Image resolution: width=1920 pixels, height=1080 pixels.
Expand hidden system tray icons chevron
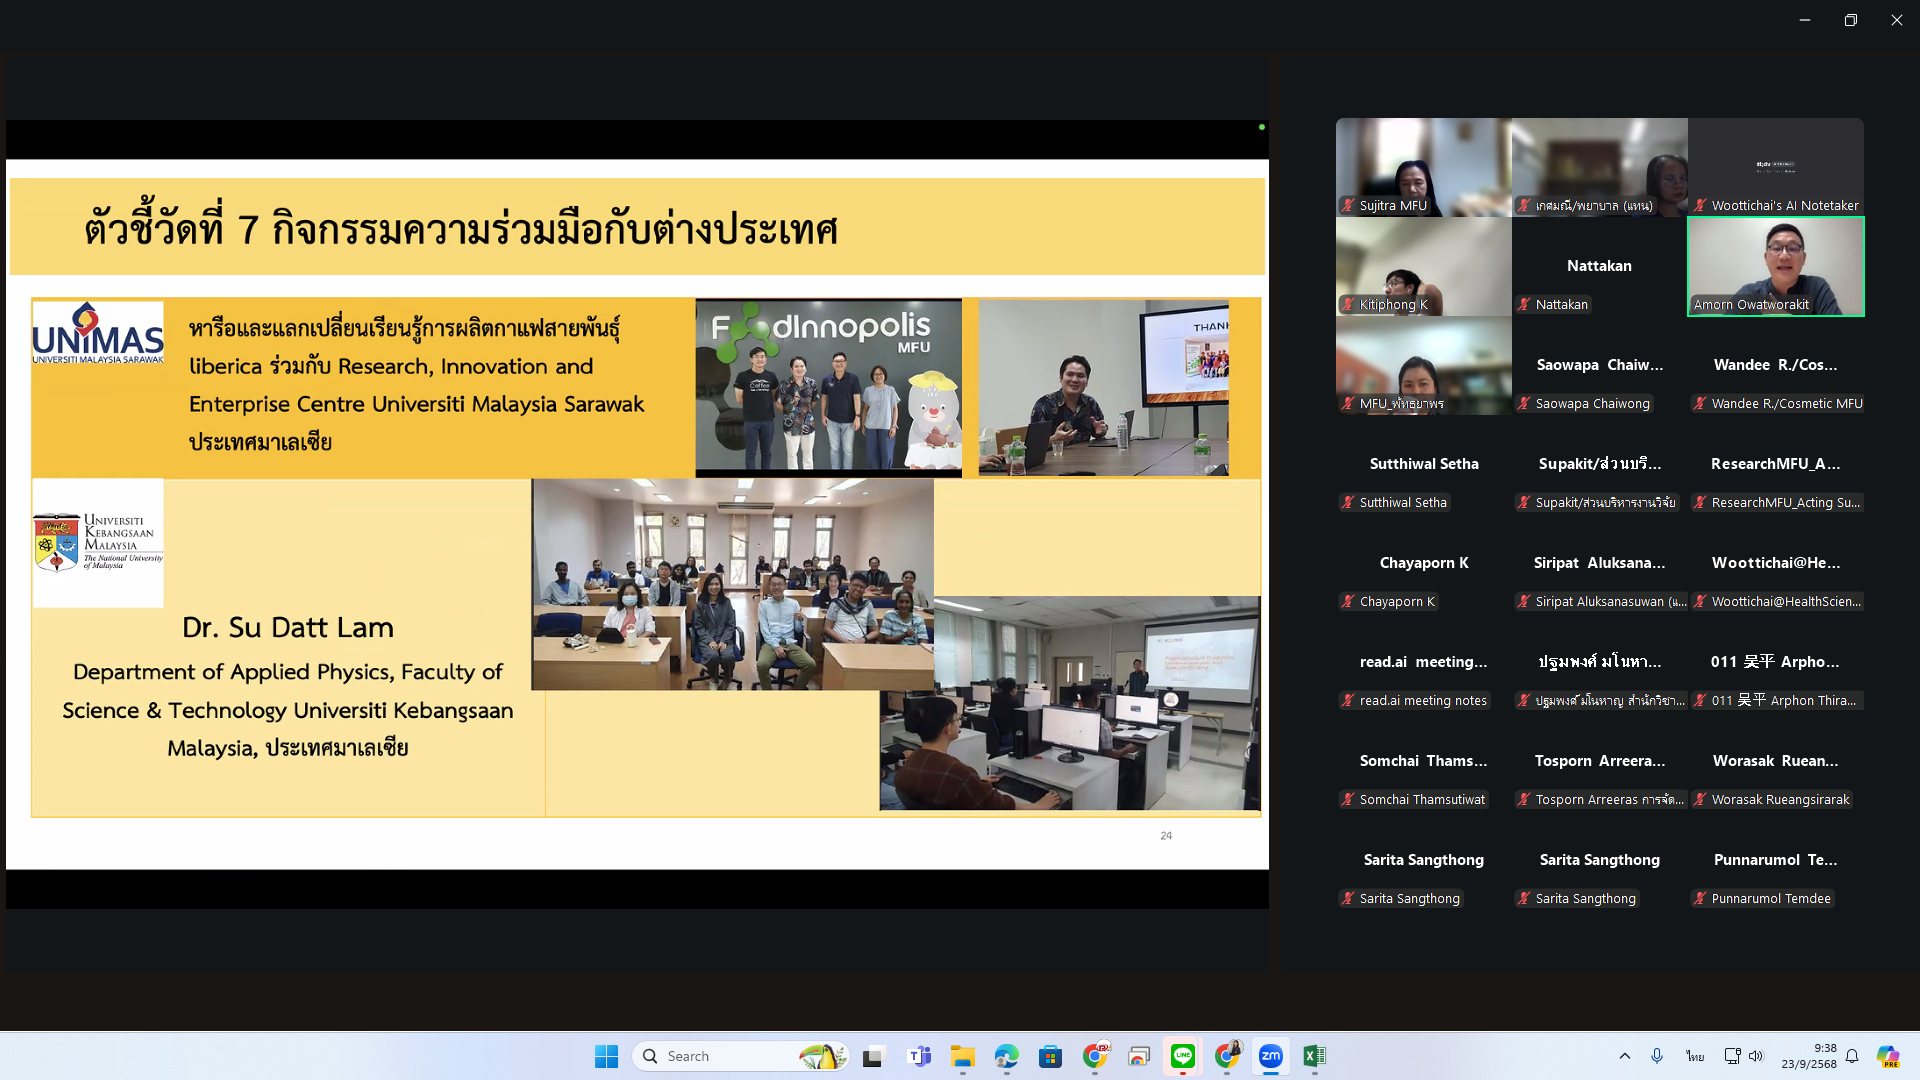coord(1624,1056)
